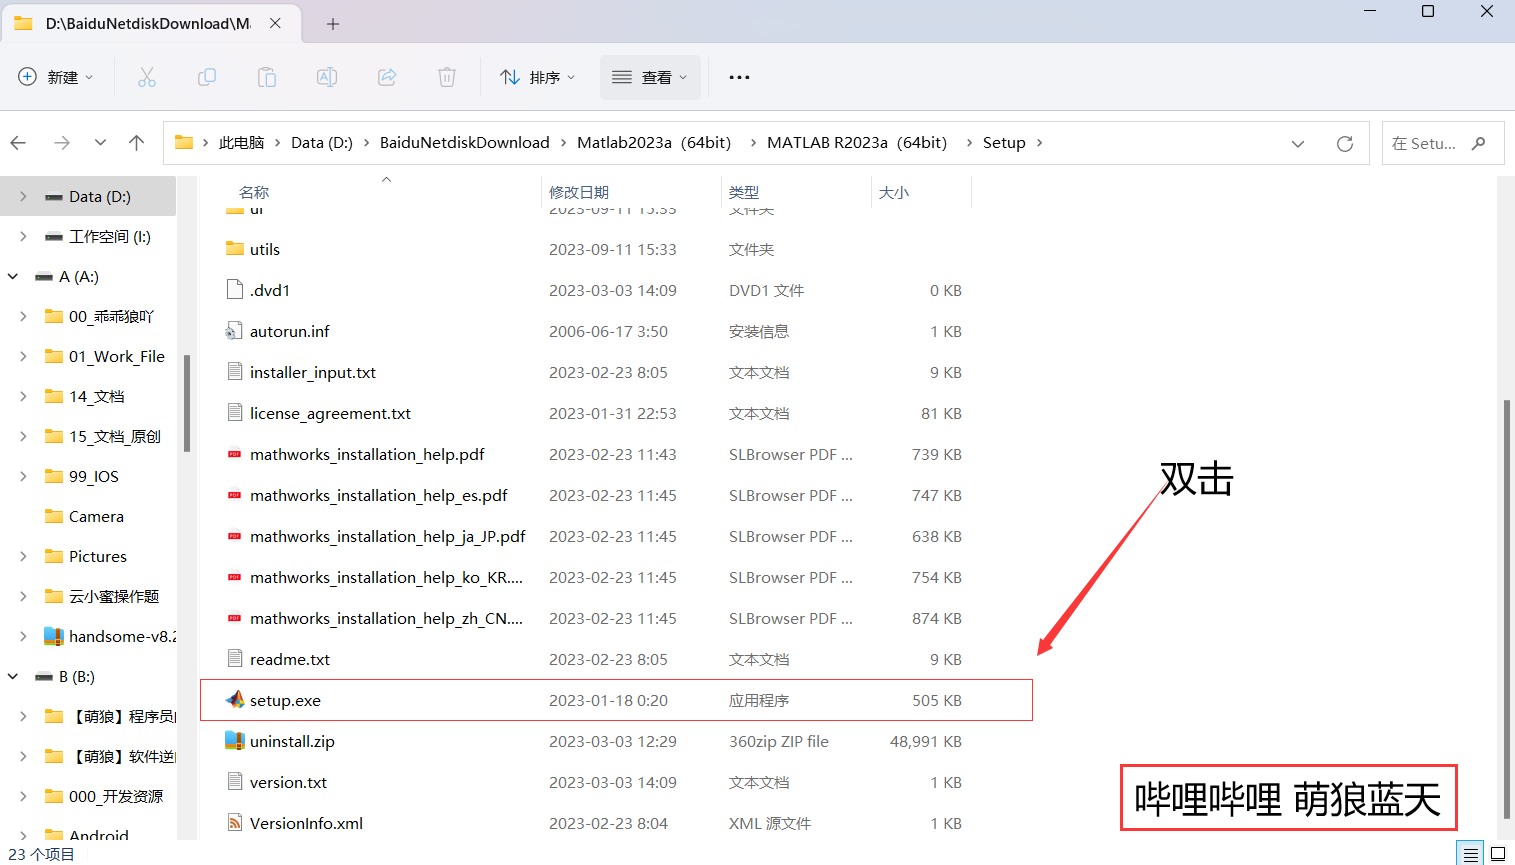Select the utils folder icon

click(x=235, y=249)
